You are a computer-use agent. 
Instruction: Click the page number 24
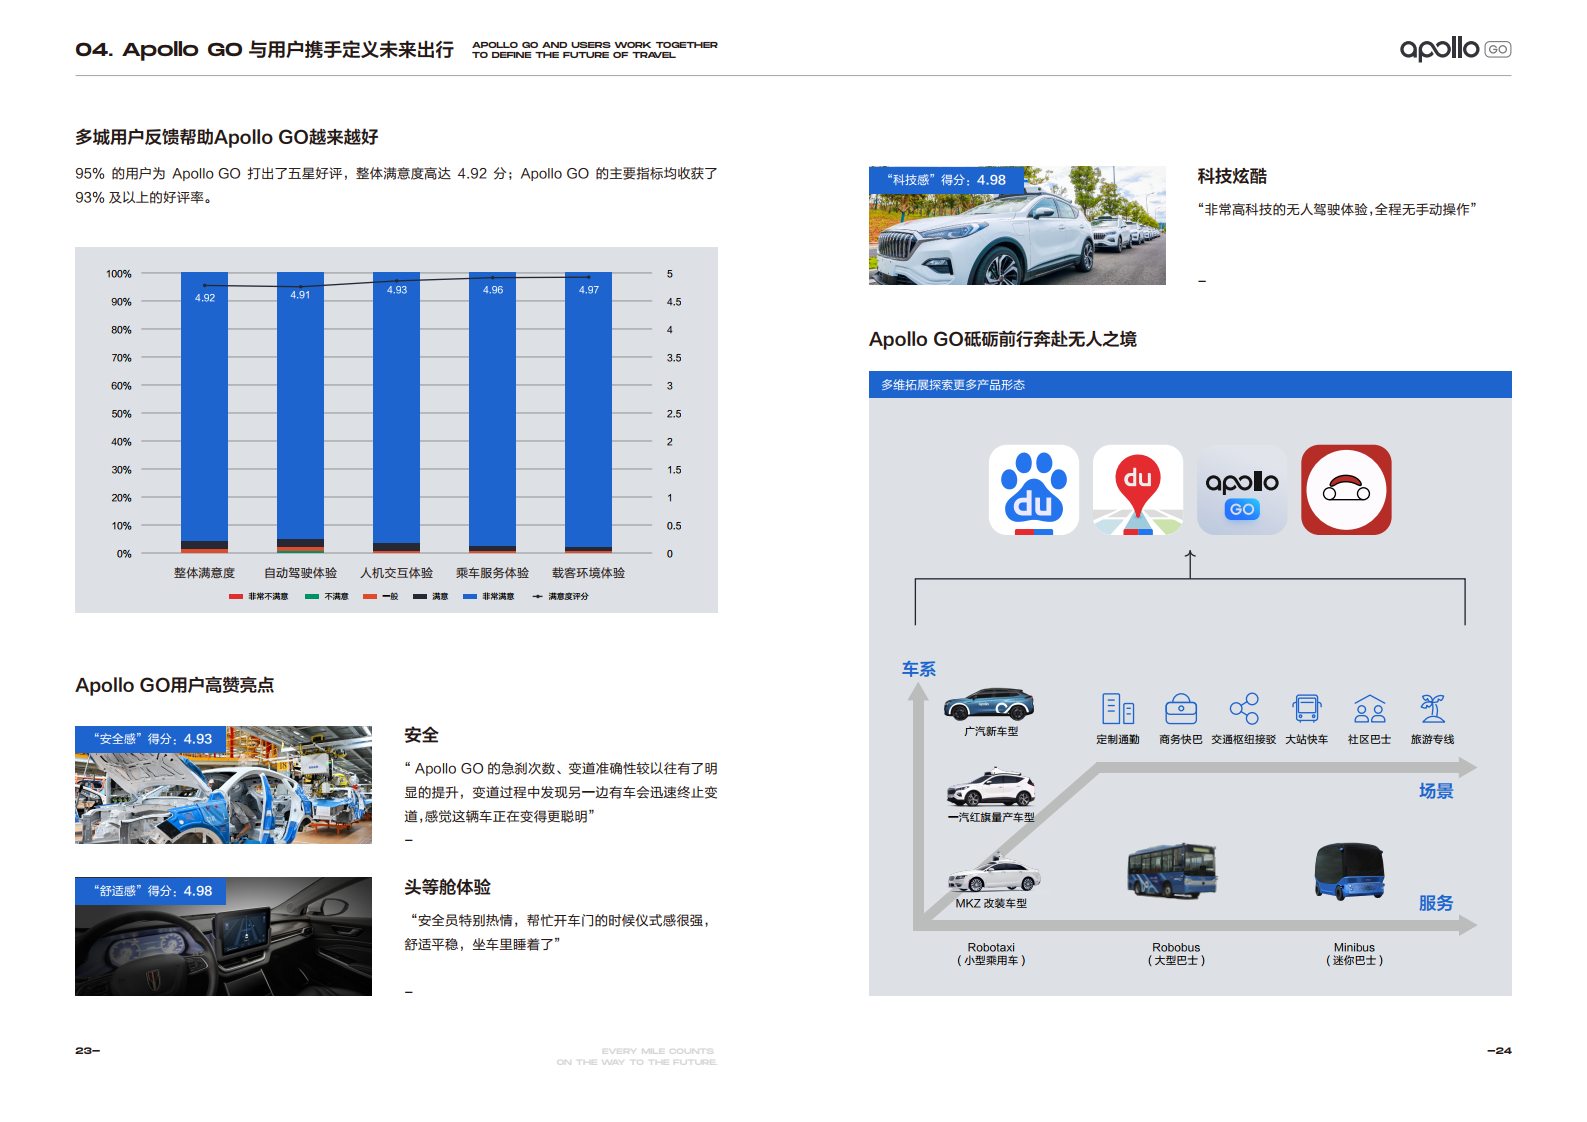[1499, 1050]
